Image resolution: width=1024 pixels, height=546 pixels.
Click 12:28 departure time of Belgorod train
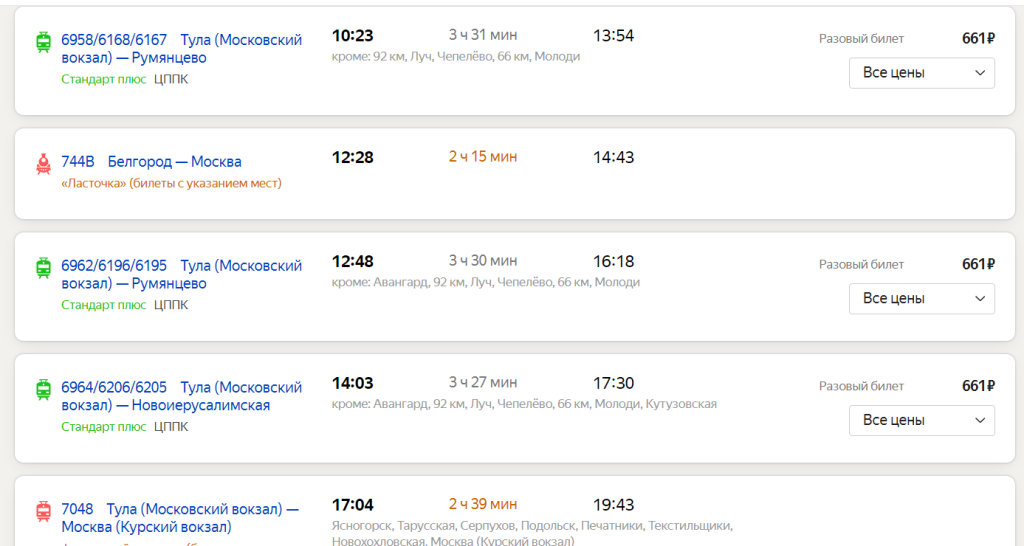tap(353, 158)
